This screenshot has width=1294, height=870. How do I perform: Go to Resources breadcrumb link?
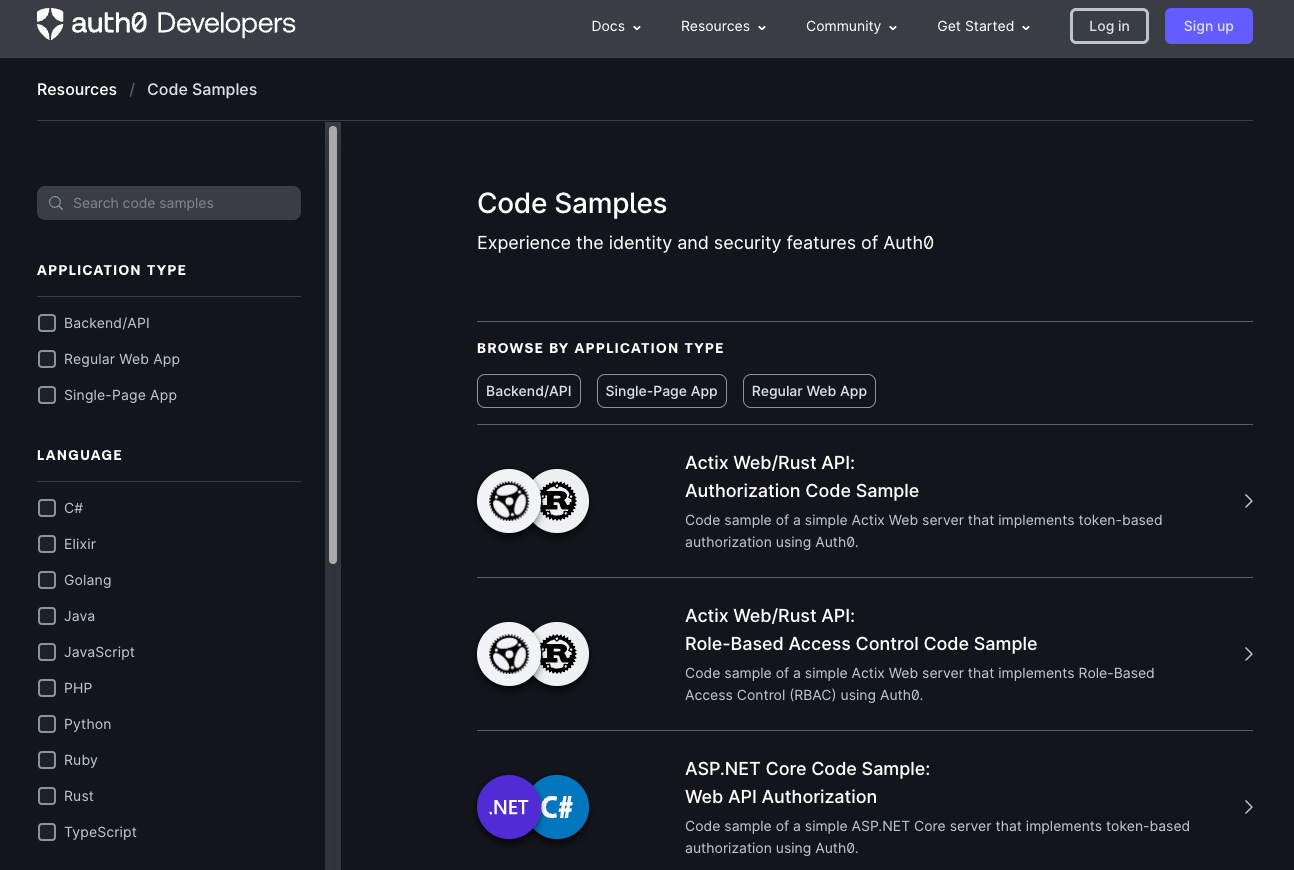77,90
